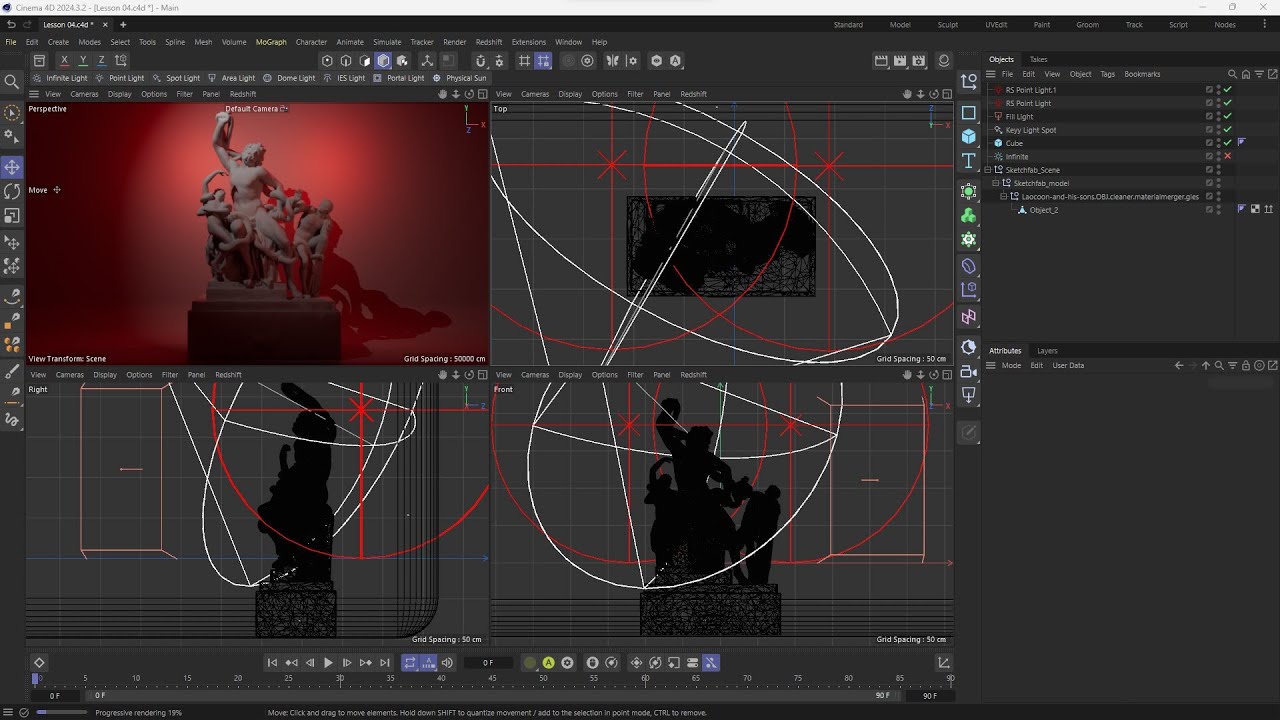Enable the Infinite light red X
1280x720 pixels.
(x=1228, y=156)
